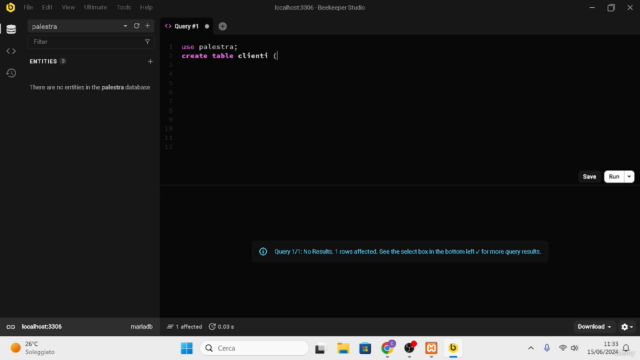Click the Wi-Fi and volume tray icons
The width and height of the screenshot is (640, 360).
click(569, 348)
